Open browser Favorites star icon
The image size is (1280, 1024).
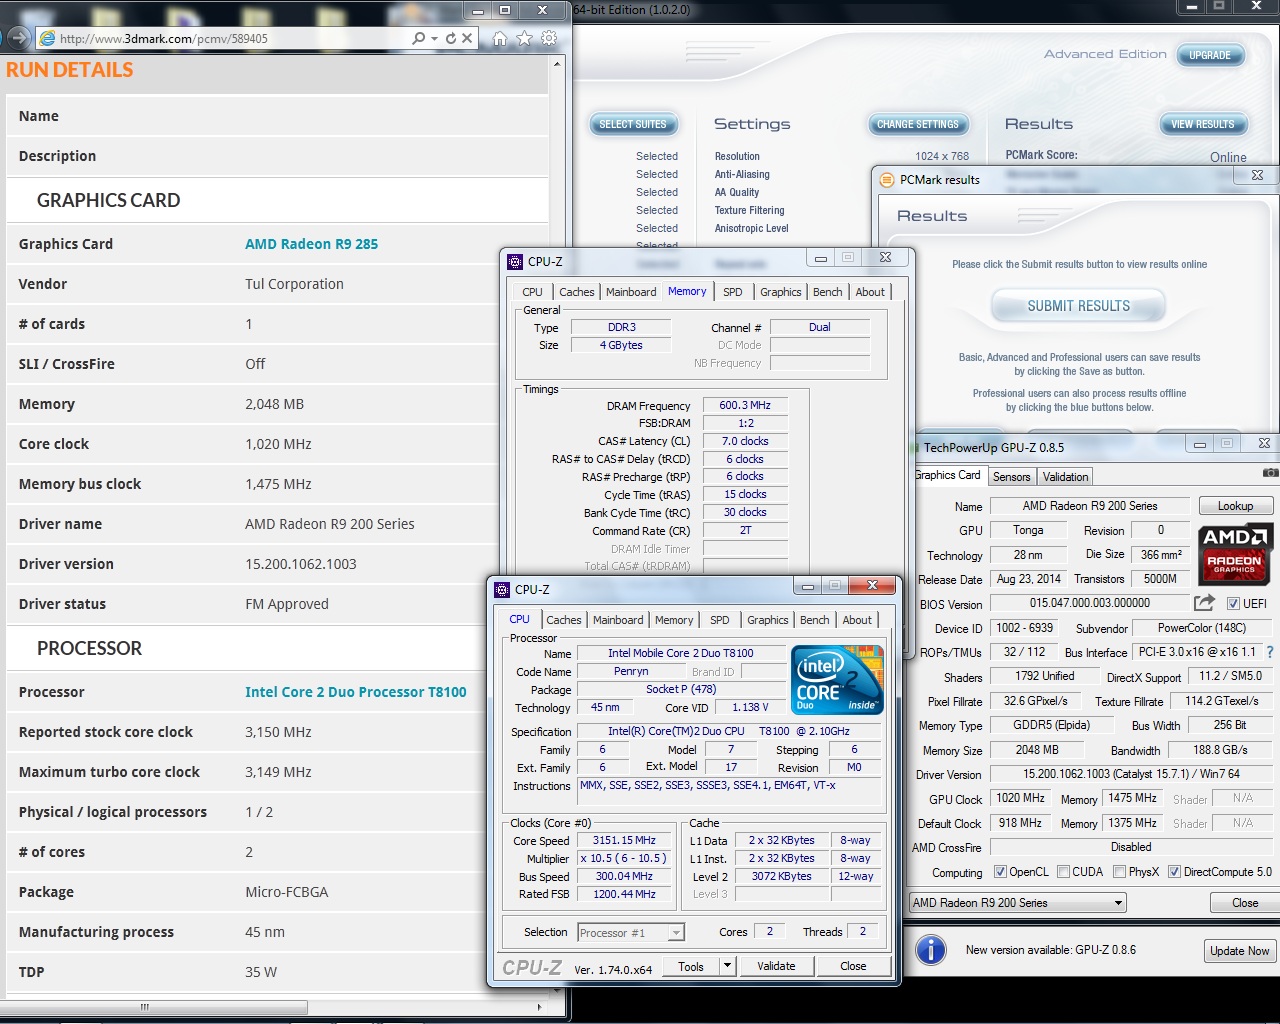point(524,38)
